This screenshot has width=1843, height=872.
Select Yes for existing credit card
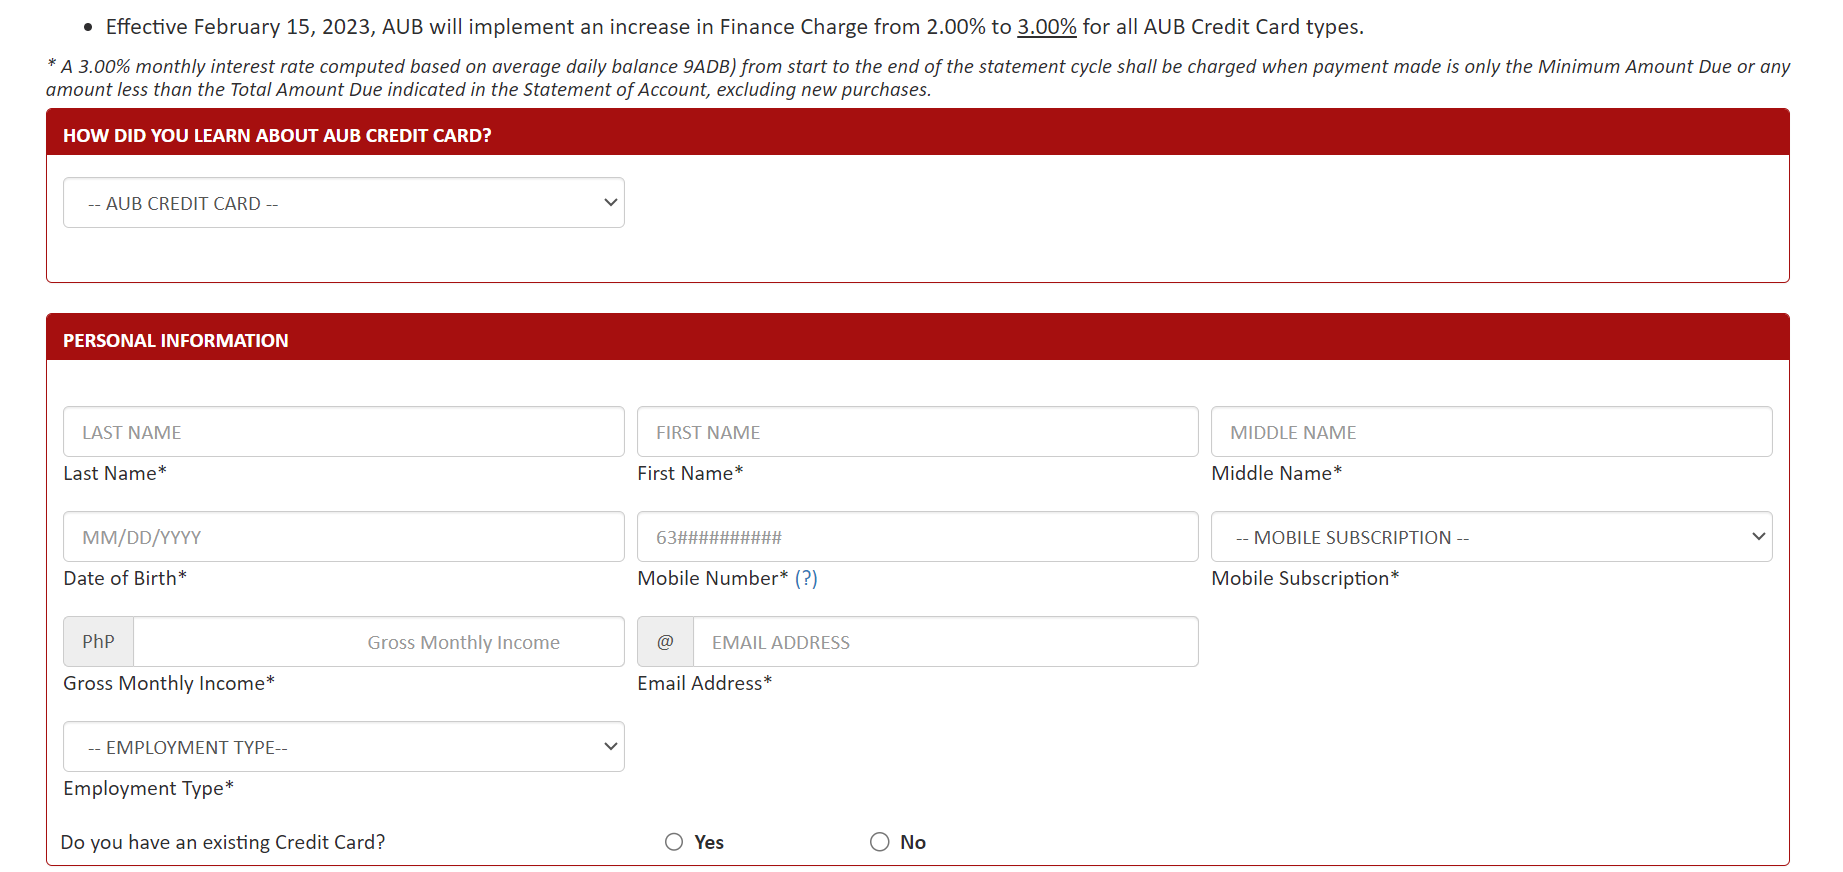coord(674,842)
